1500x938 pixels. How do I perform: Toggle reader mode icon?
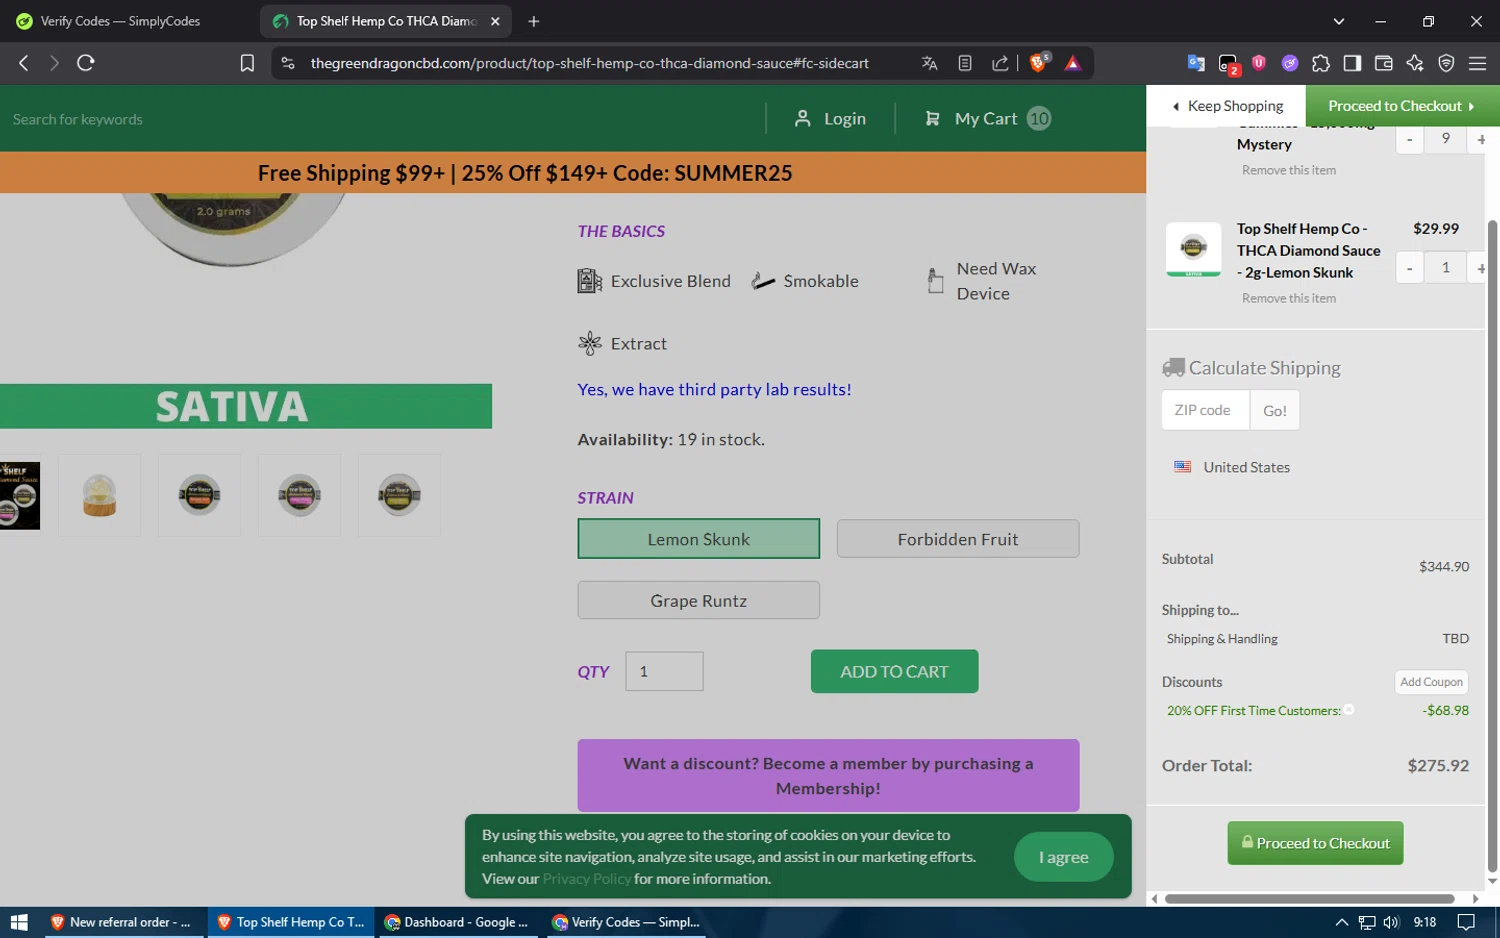tap(965, 63)
